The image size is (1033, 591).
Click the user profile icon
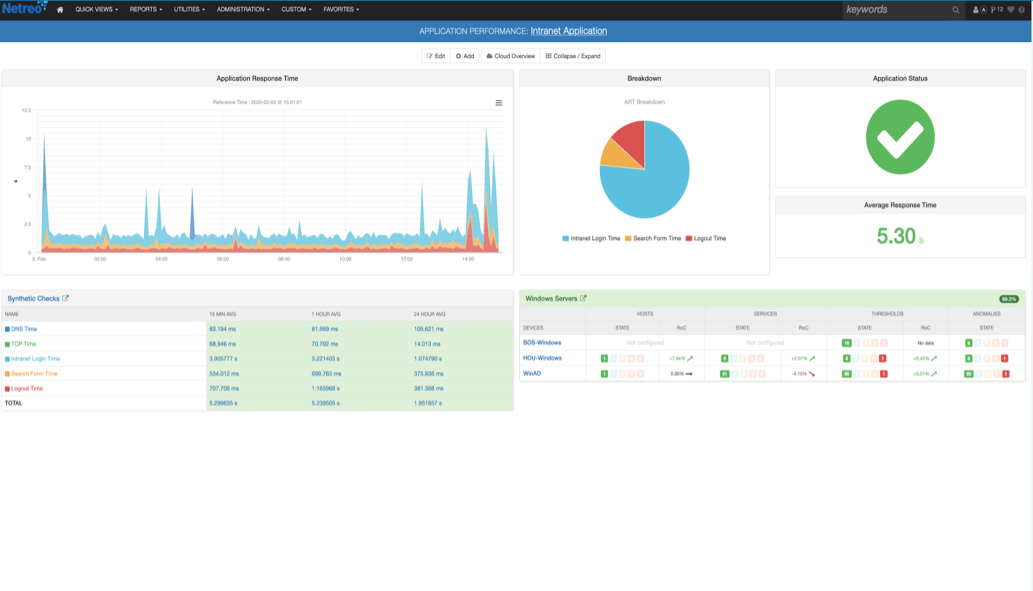click(976, 10)
